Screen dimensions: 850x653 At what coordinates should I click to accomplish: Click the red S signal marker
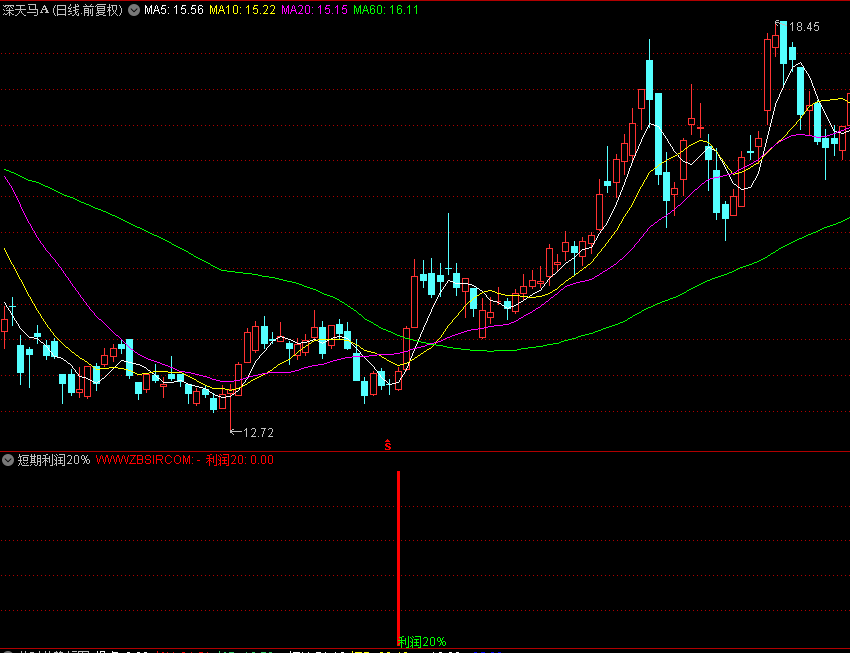(x=388, y=445)
